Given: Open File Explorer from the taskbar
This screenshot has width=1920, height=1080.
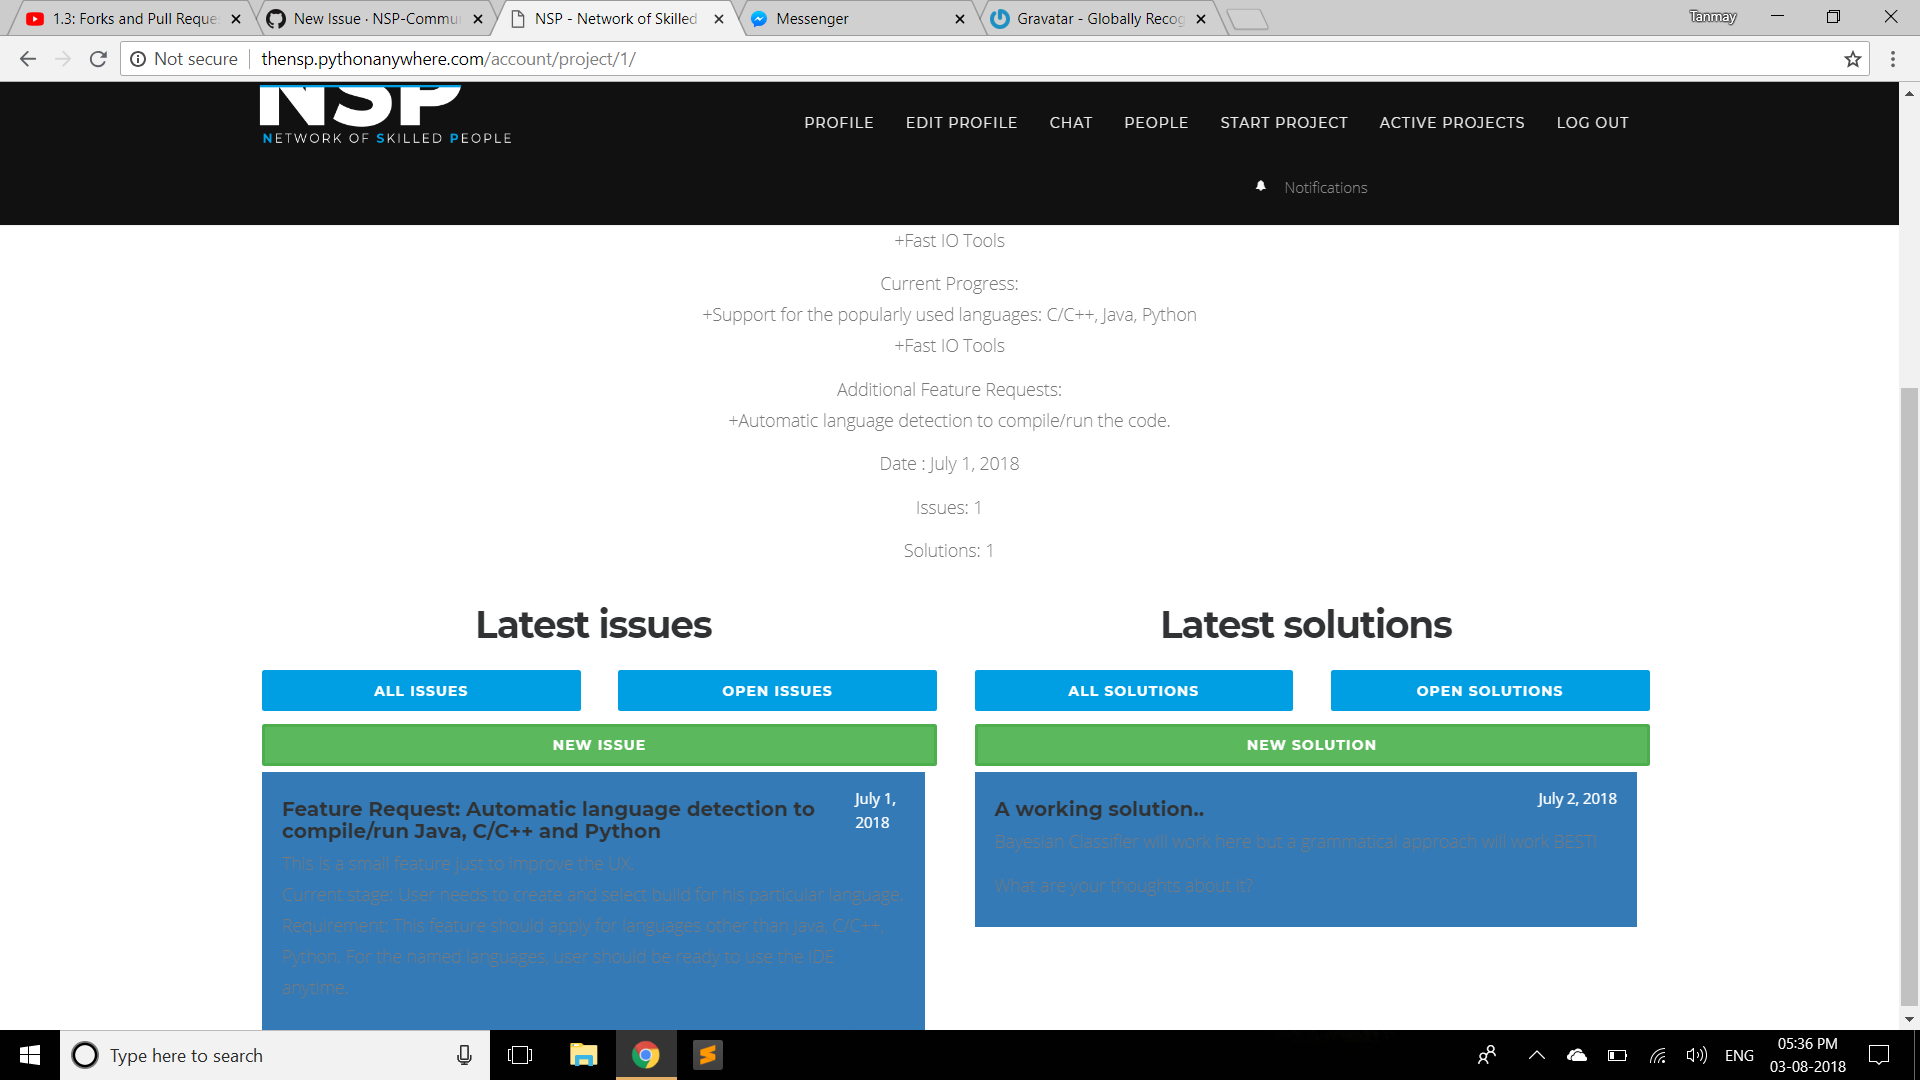Looking at the screenshot, I should coord(583,1055).
